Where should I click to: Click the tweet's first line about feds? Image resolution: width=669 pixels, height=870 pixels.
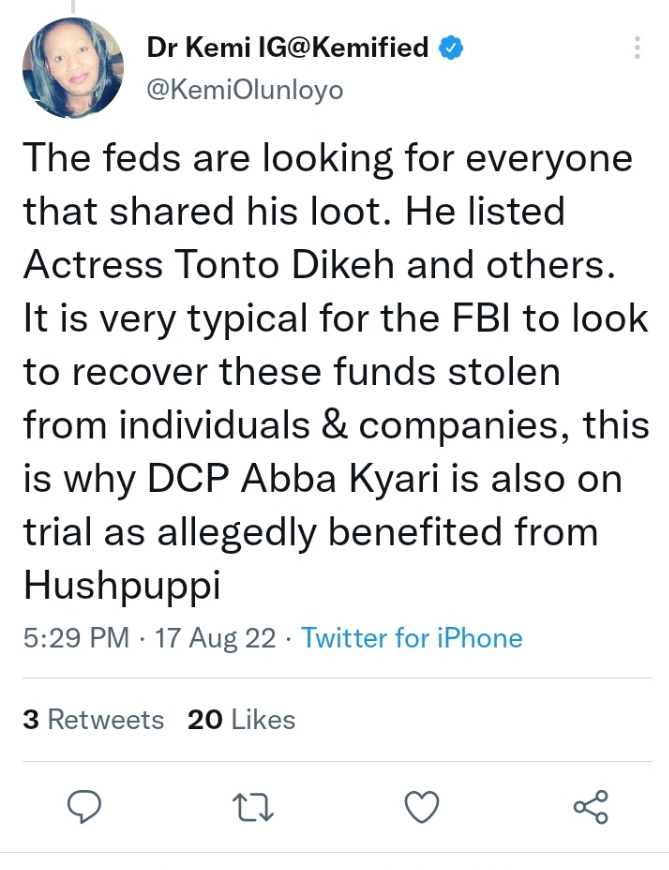327,158
